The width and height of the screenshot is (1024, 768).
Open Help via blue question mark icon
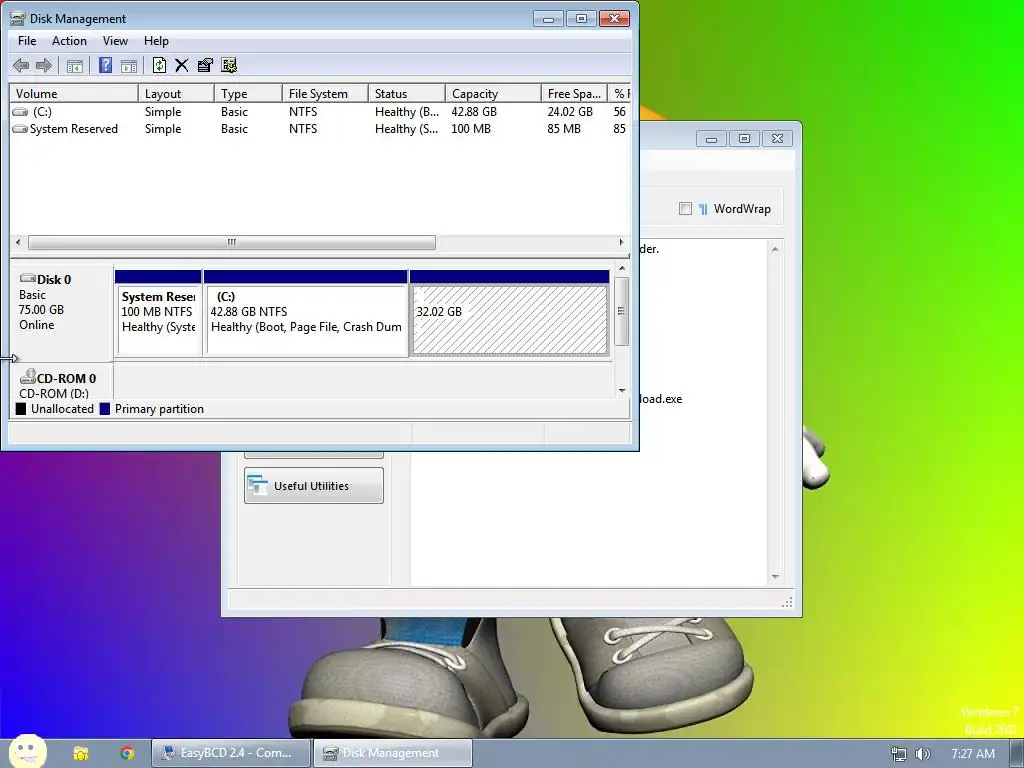pos(105,65)
